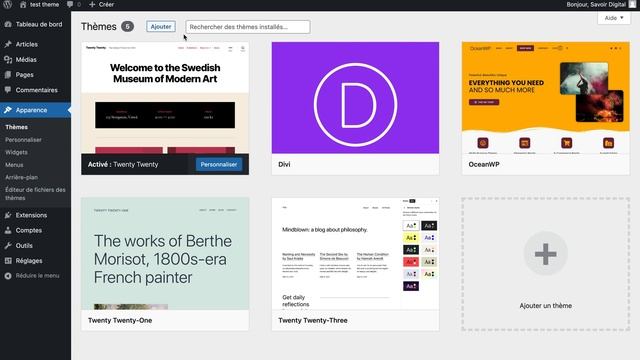The height and width of the screenshot is (360, 640).
Task: Click the Réglages settings icon
Action: (8, 260)
